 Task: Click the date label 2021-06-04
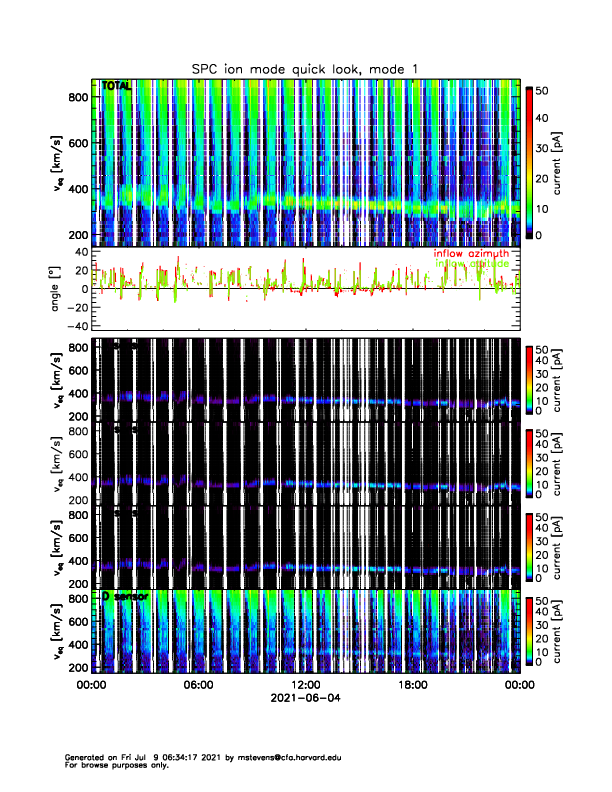[x=306, y=699]
